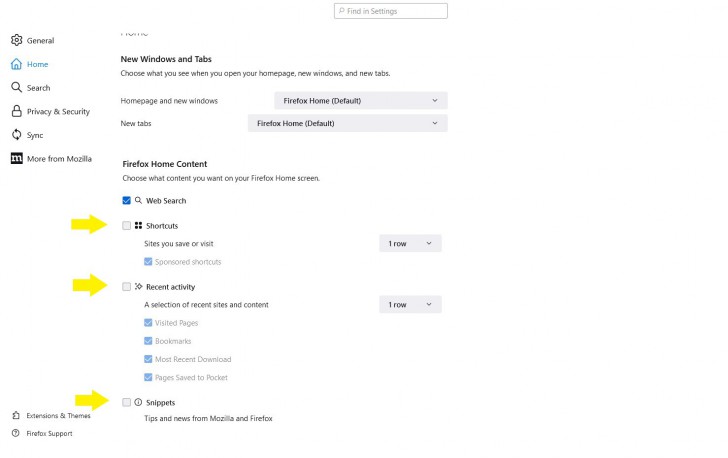The image size is (728, 458).
Task: Switch to Sync settings section
Action: point(35,135)
